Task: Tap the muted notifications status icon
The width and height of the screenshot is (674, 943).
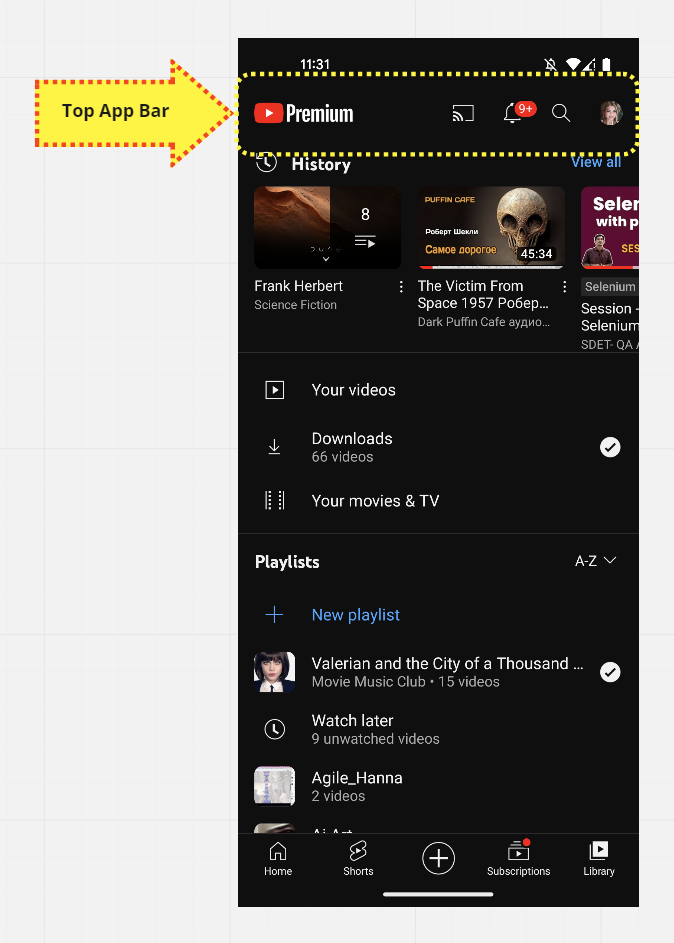Action: click(551, 64)
